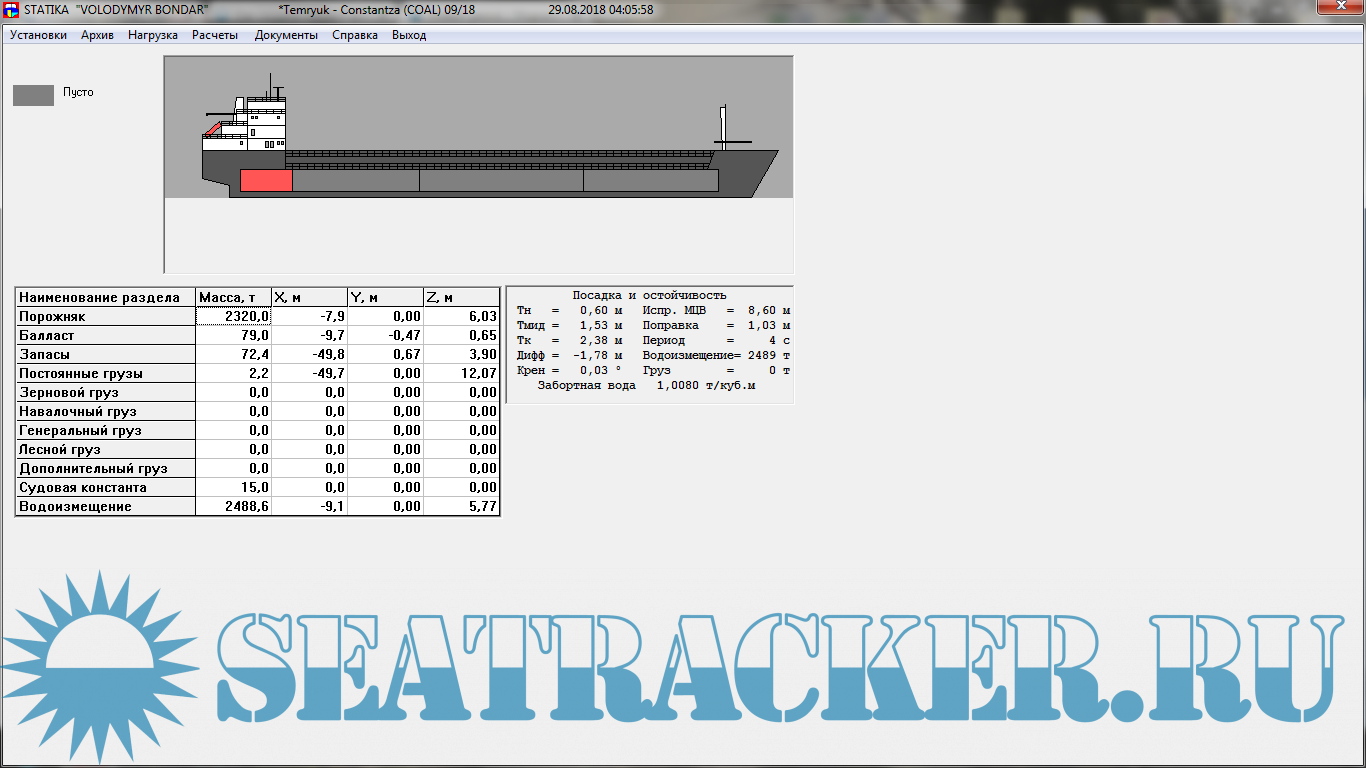Select the red tank in ship diagram
Viewport: 1366px width, 768px height.
click(266, 181)
